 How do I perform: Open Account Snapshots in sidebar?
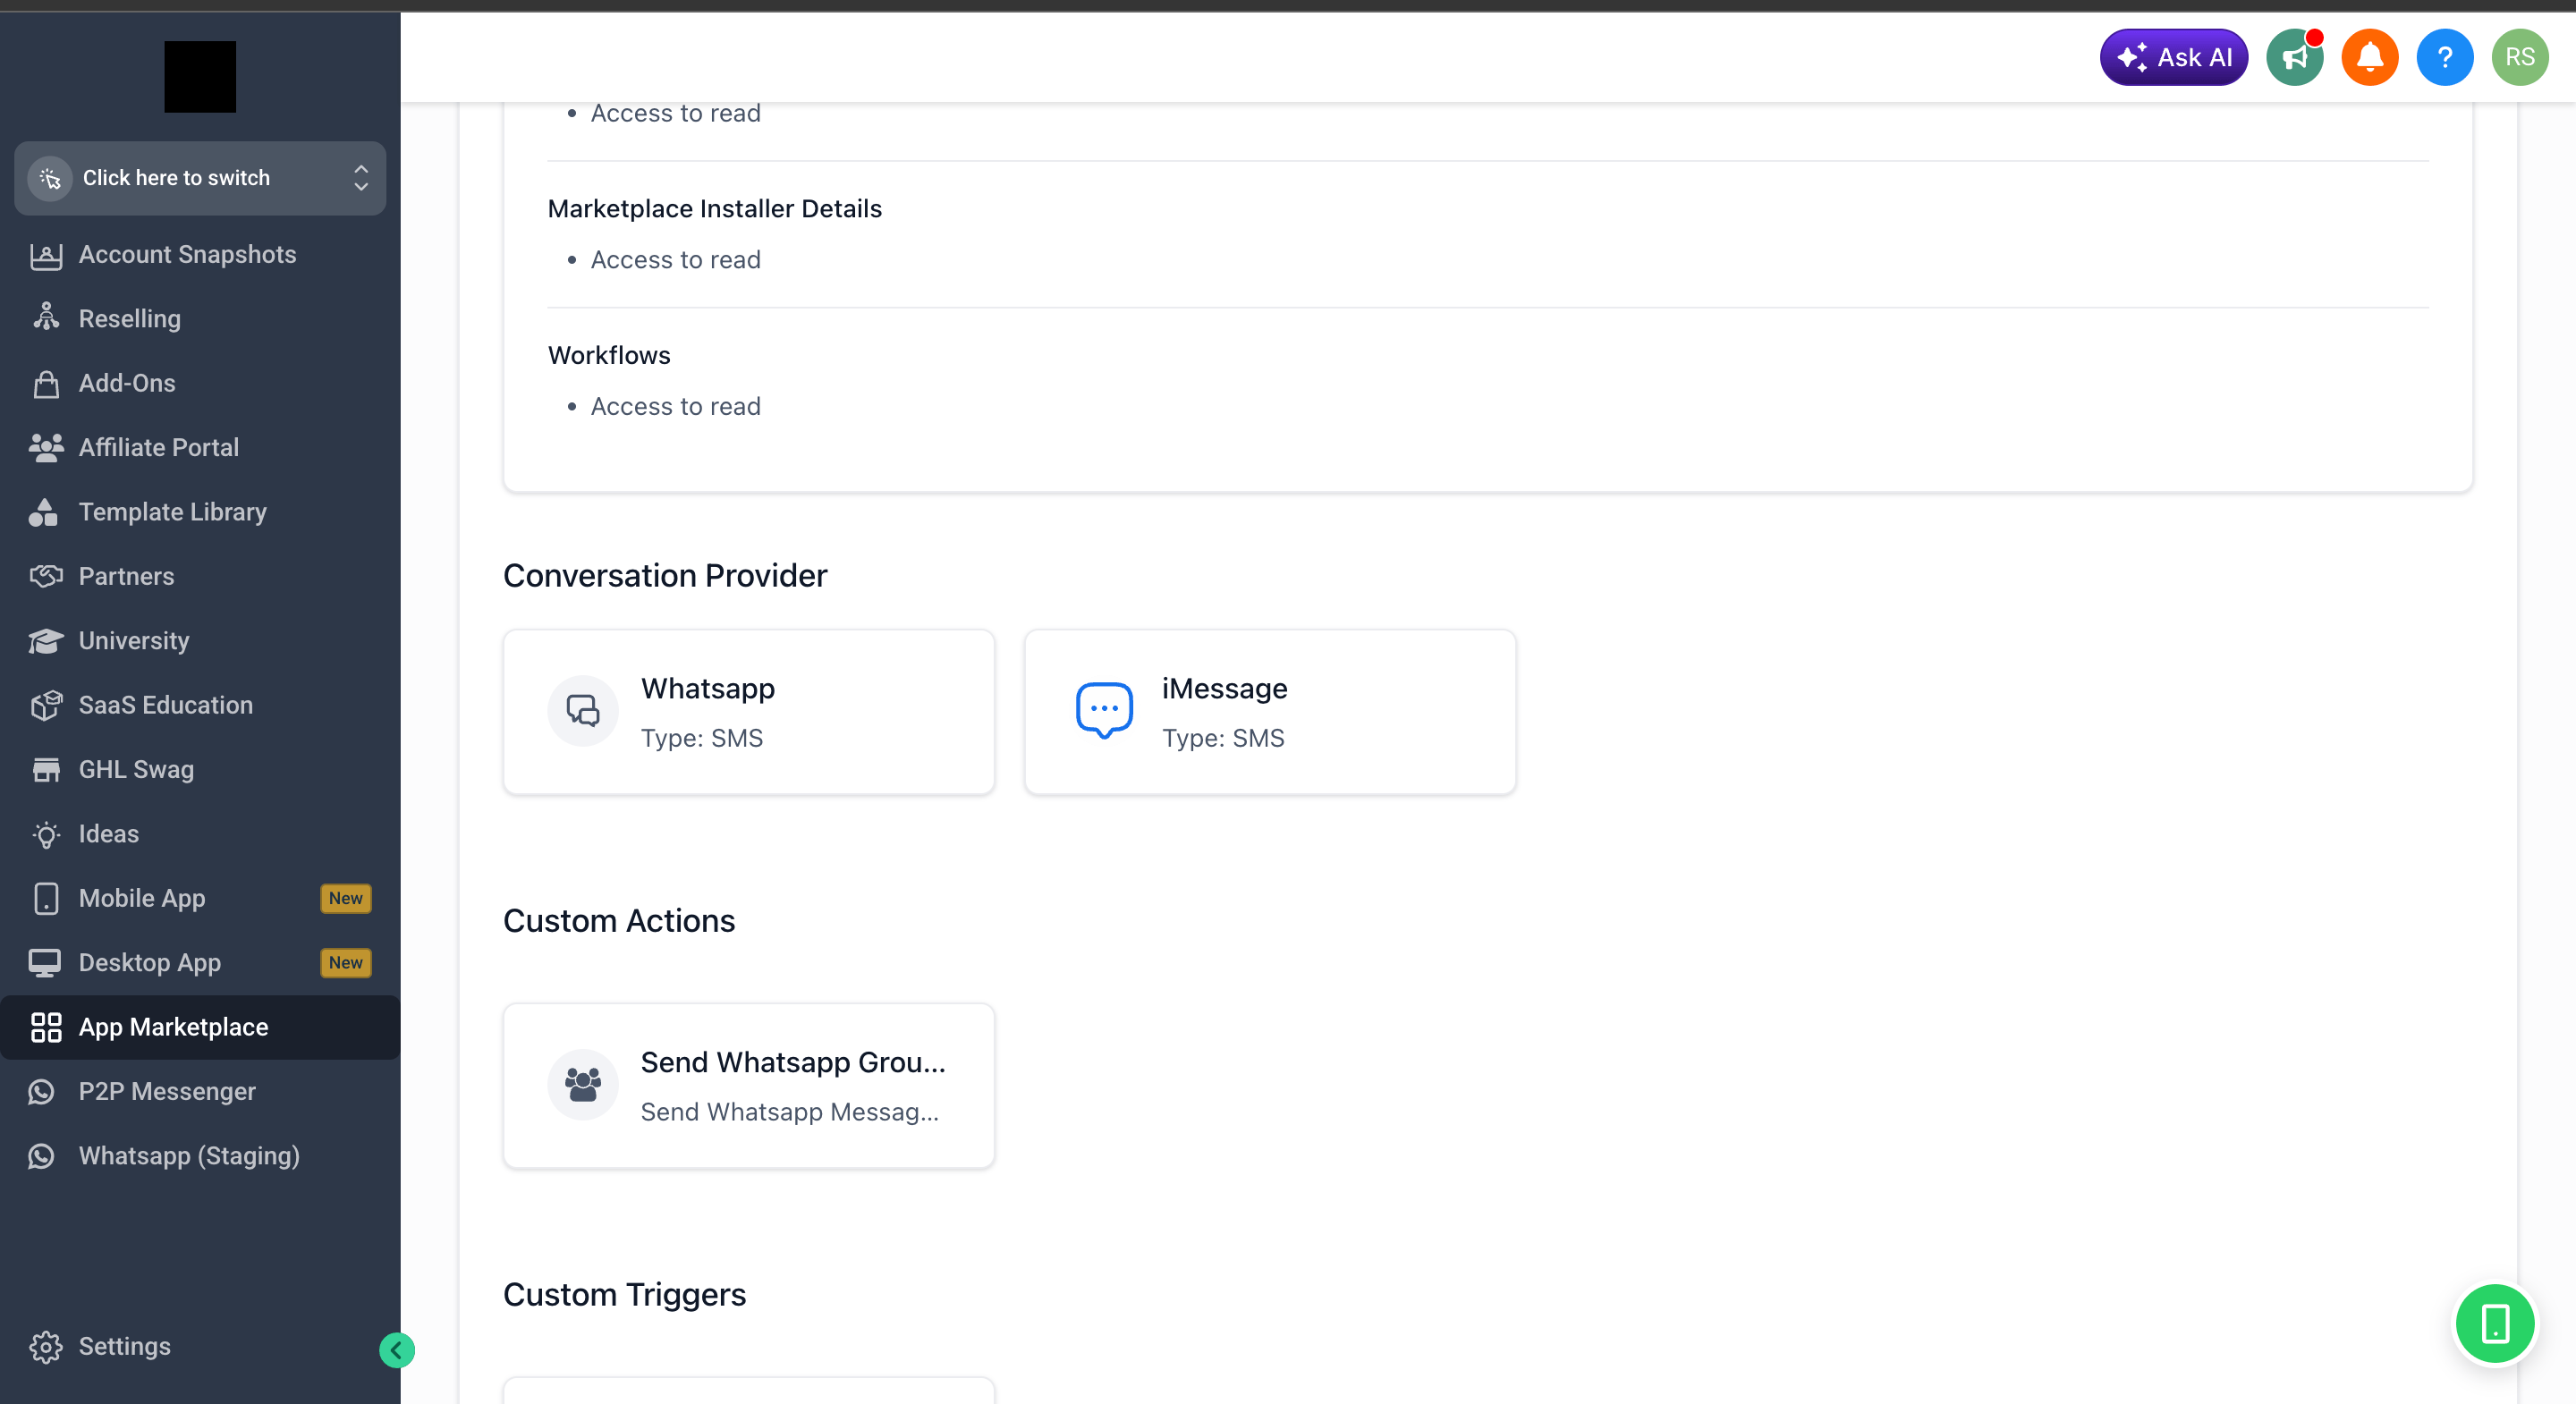coord(200,255)
